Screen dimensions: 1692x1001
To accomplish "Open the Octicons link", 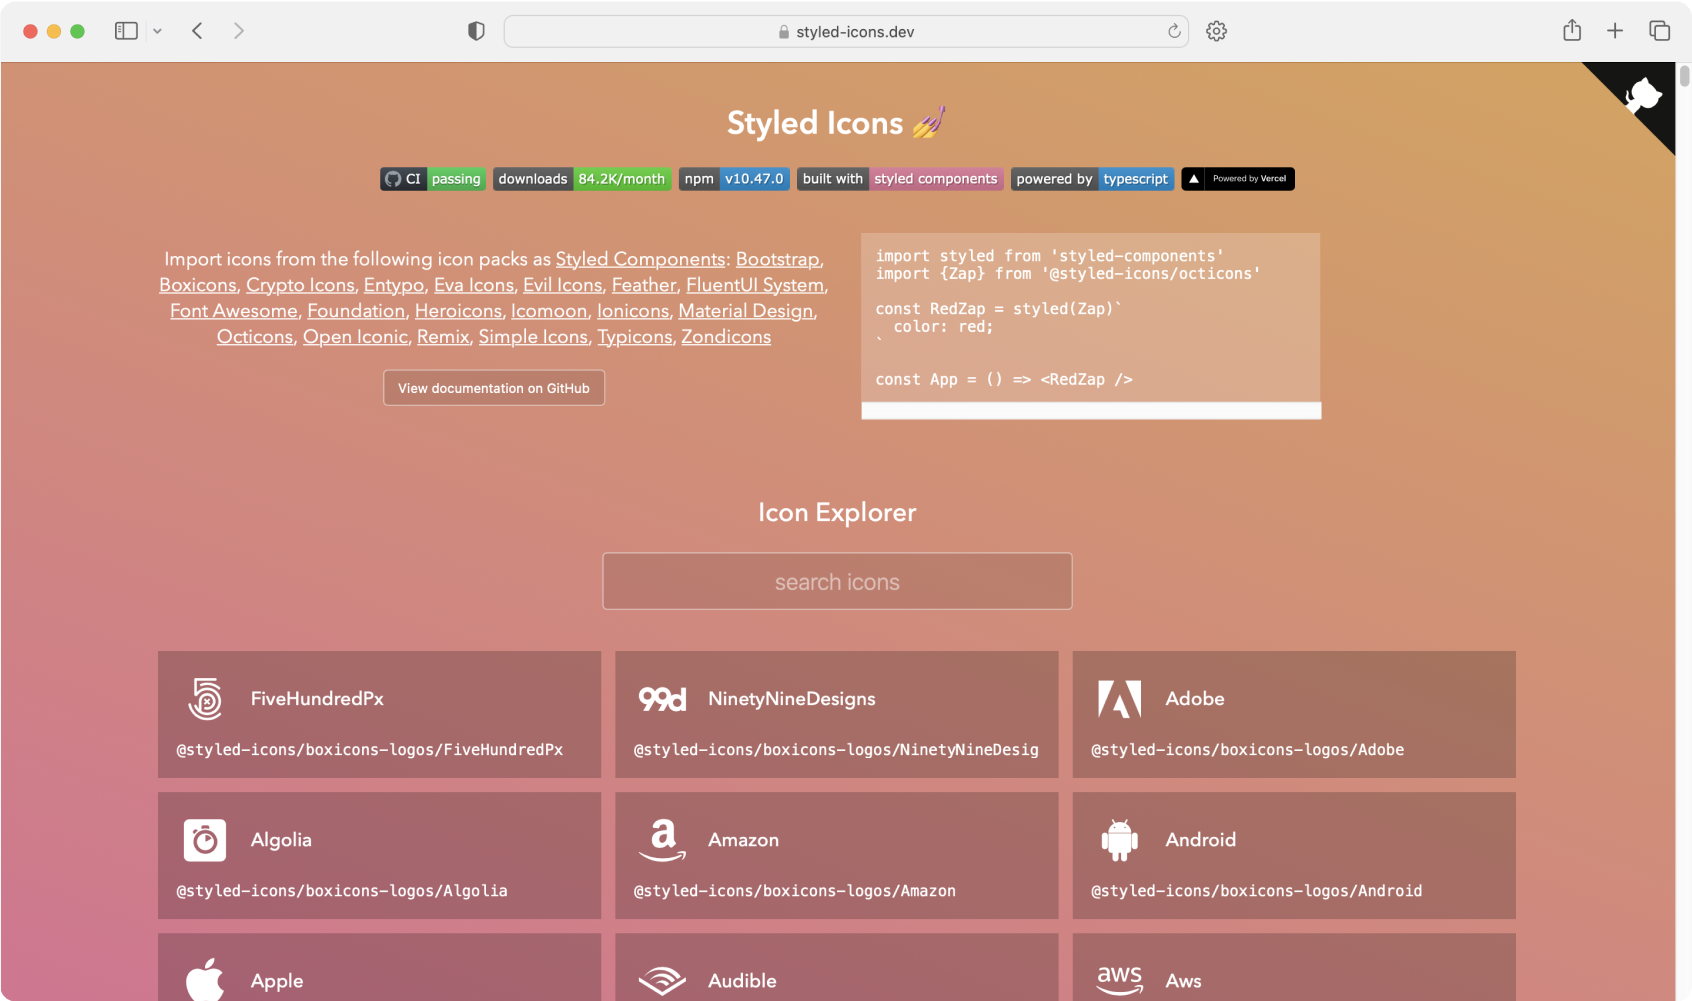I will [255, 337].
